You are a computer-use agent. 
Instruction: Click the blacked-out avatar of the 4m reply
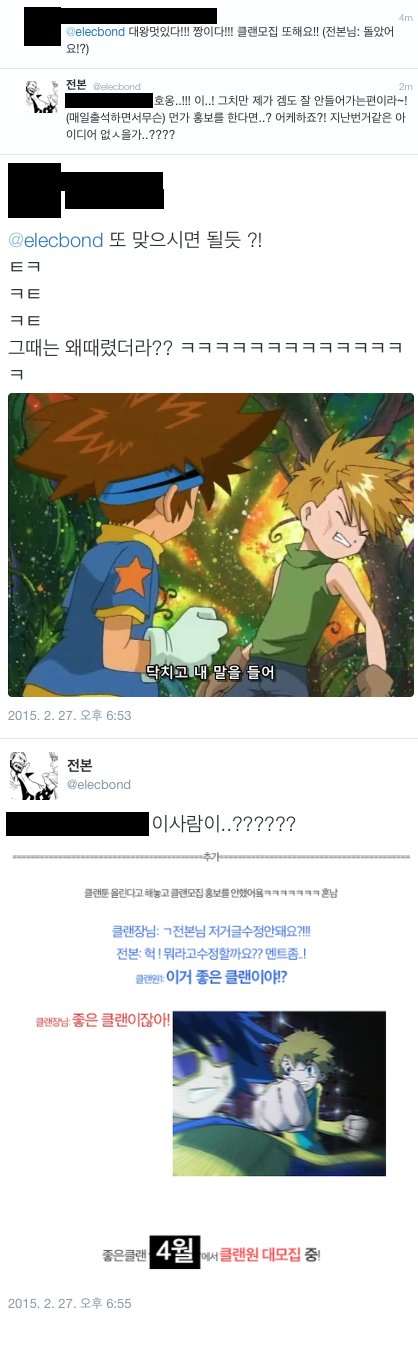(41, 25)
